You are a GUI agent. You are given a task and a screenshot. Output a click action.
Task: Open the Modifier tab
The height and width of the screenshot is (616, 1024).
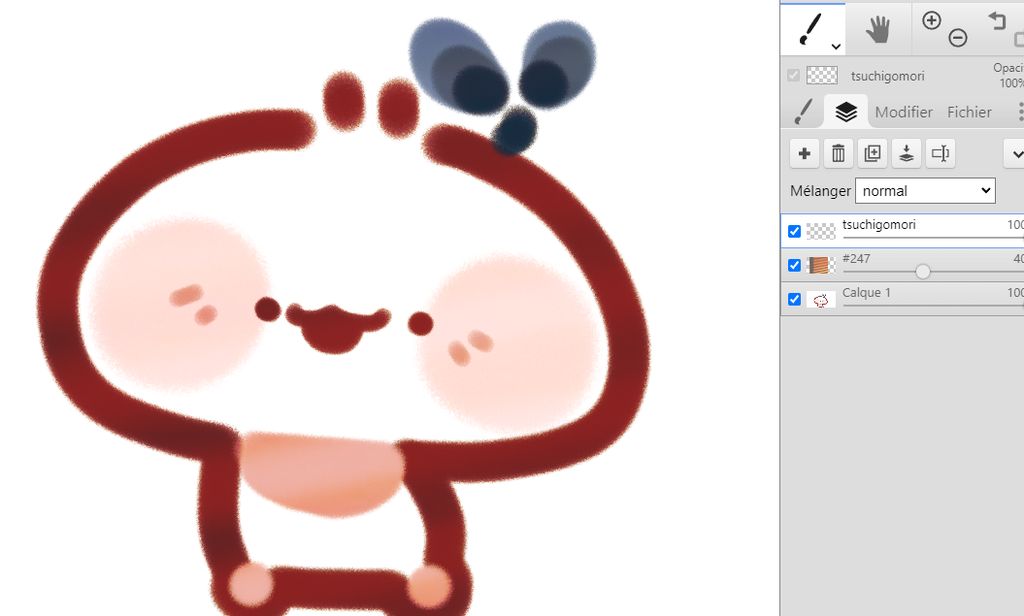point(903,112)
